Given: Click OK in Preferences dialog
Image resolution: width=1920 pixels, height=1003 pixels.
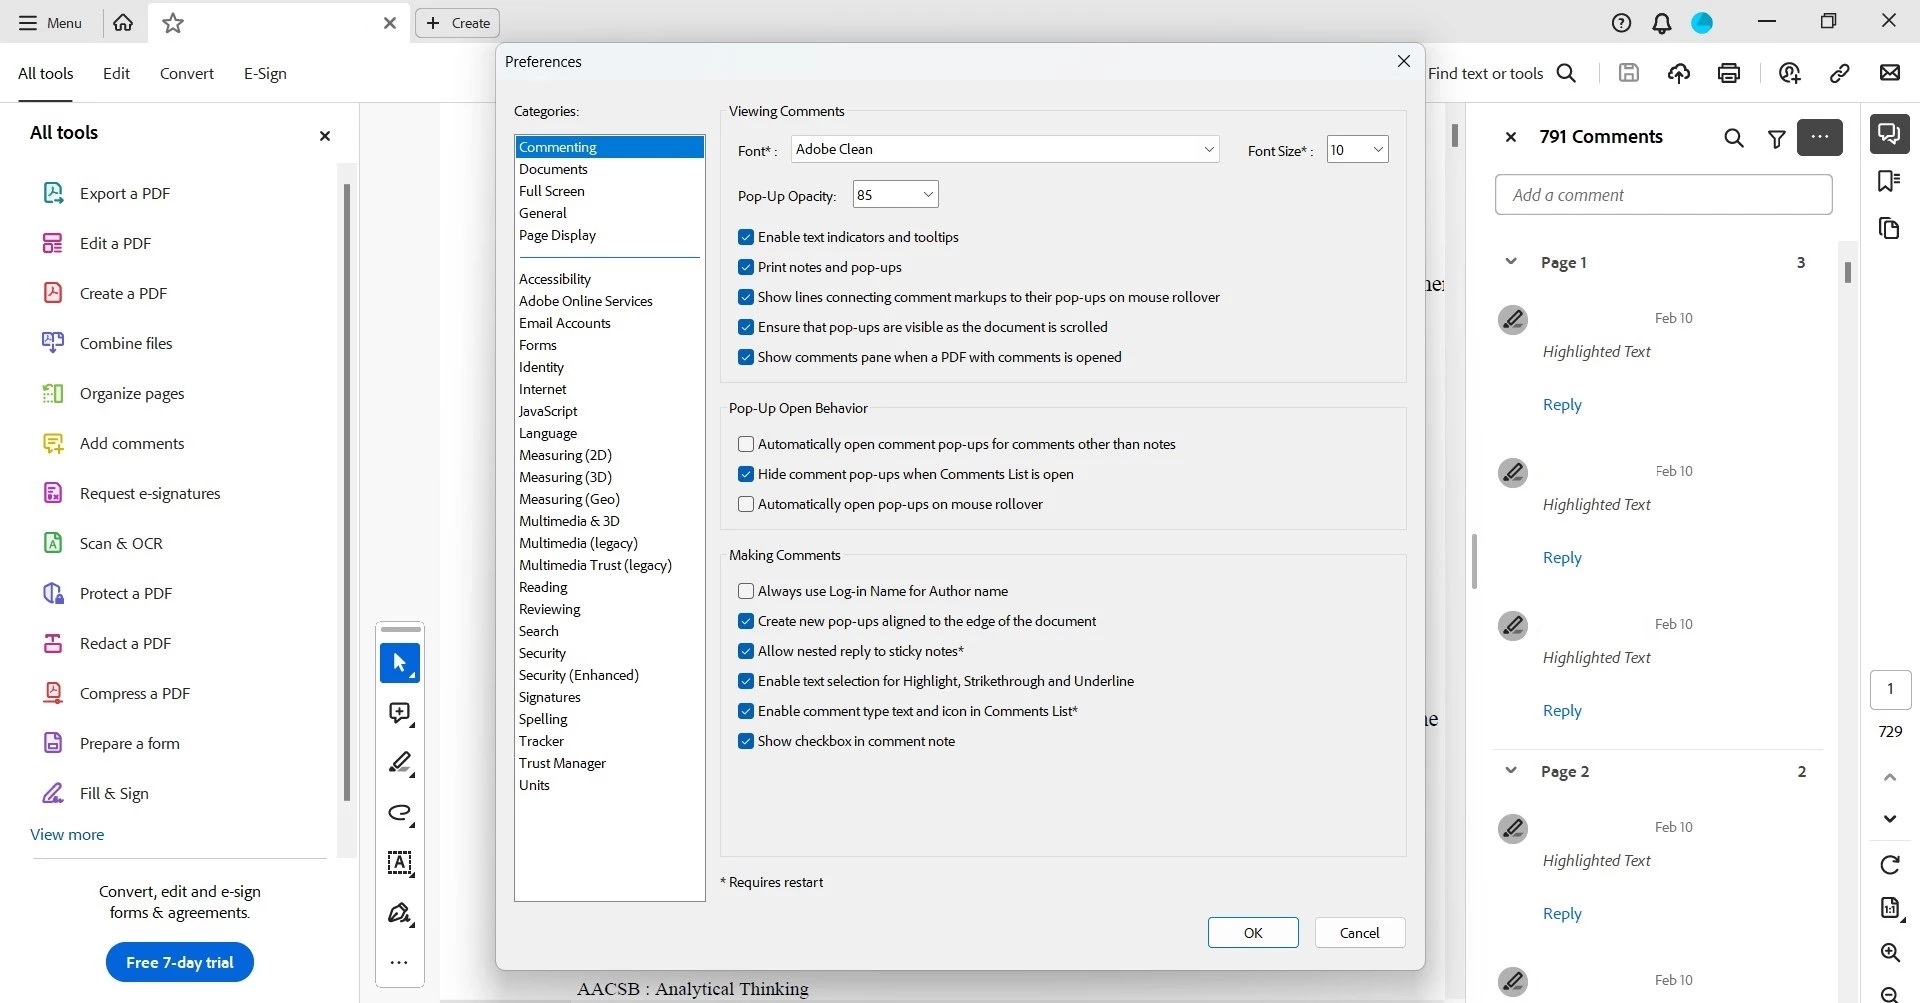Looking at the screenshot, I should click(x=1253, y=933).
